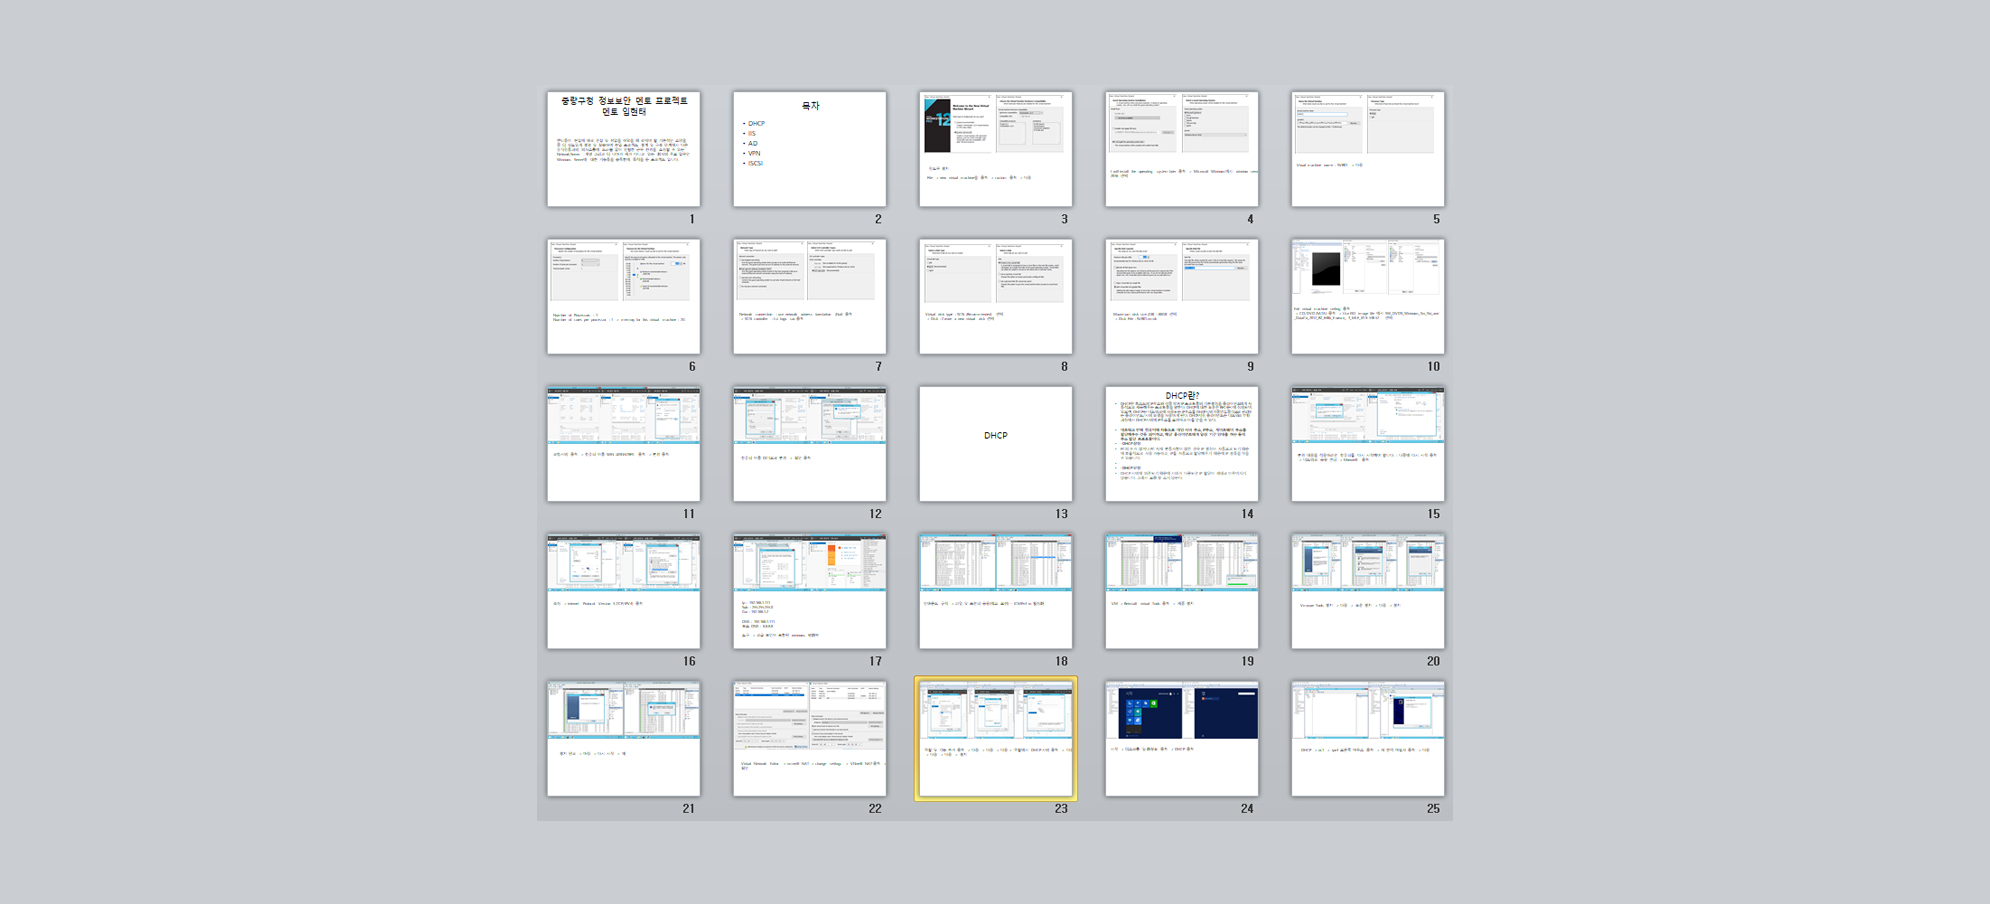
Task: Click the highlighted slide 23 thumbnail
Action: click(x=995, y=738)
